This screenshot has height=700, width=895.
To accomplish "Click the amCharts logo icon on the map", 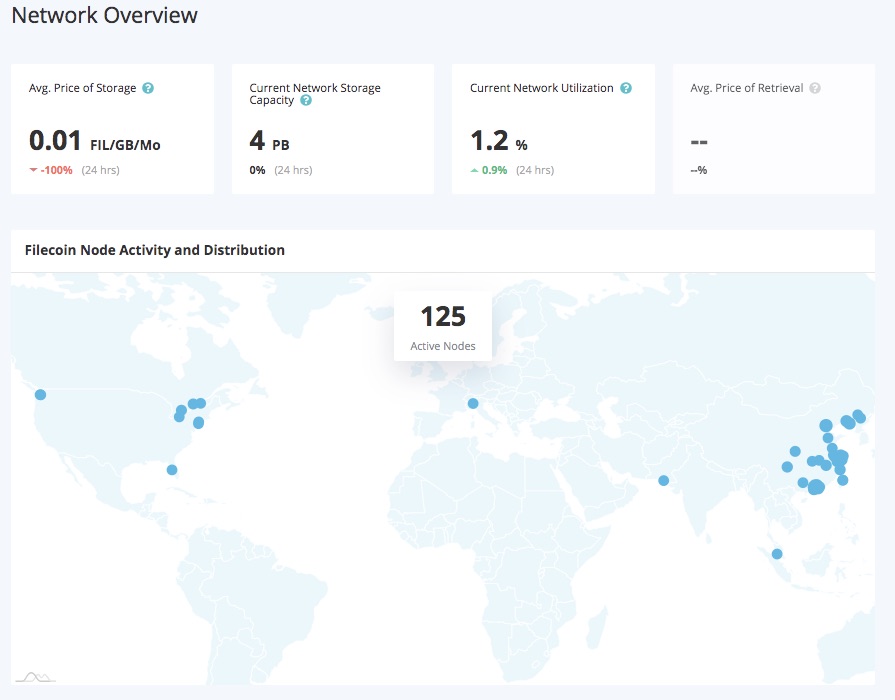I will 35,677.
